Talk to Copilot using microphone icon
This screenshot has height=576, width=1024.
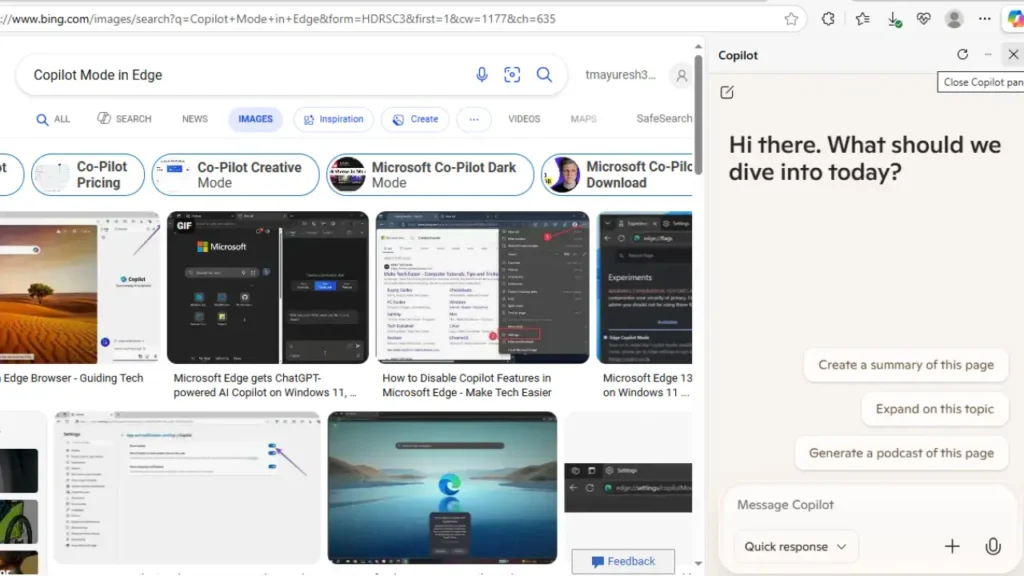coord(993,546)
